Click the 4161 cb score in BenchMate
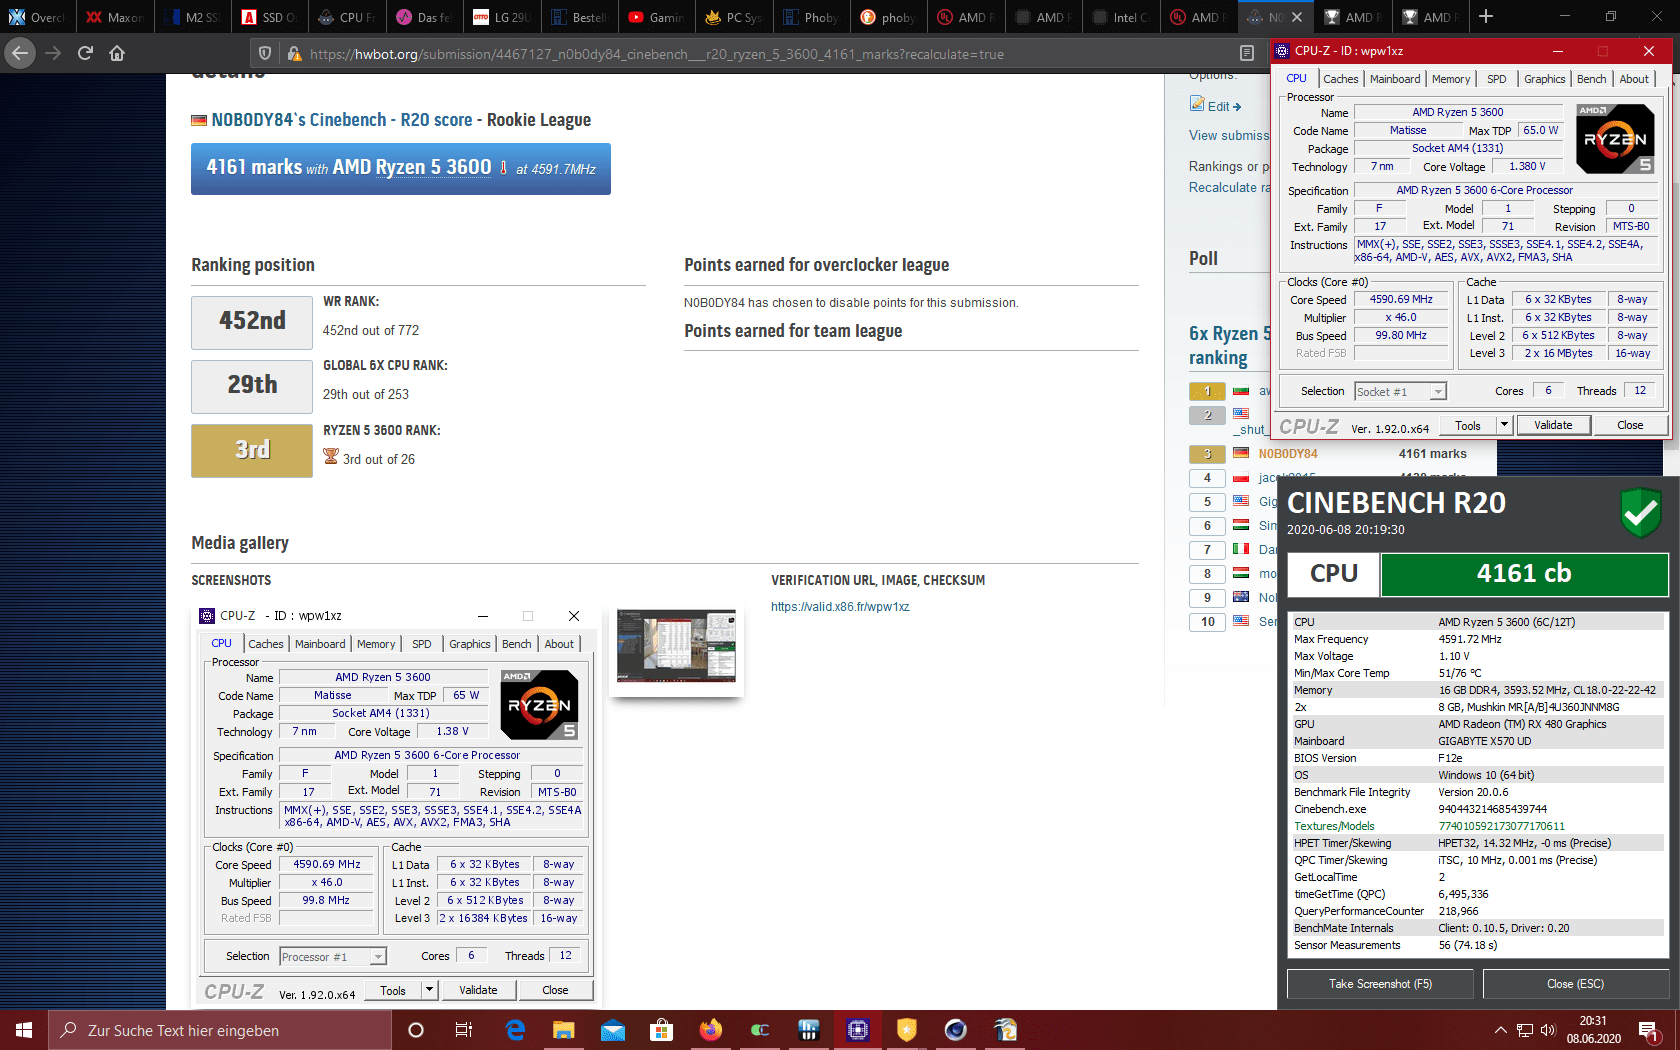This screenshot has height=1050, width=1680. (1524, 574)
